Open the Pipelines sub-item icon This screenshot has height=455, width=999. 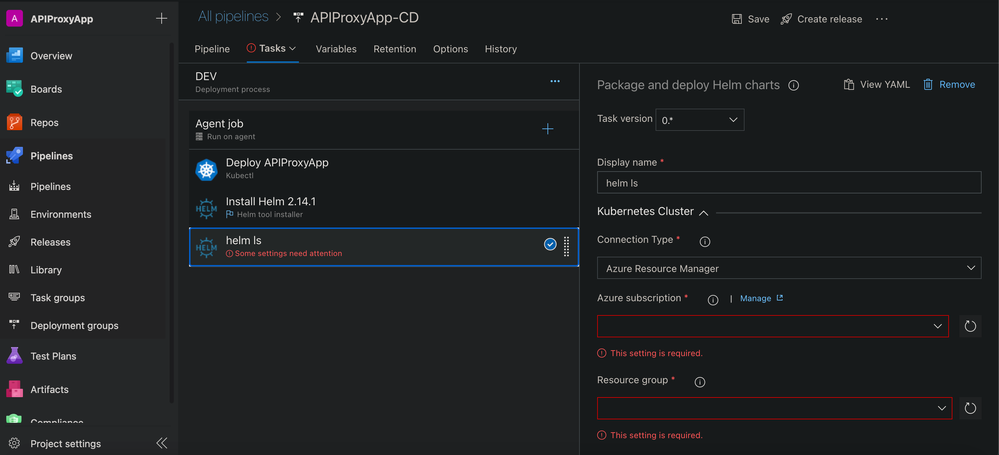15,187
